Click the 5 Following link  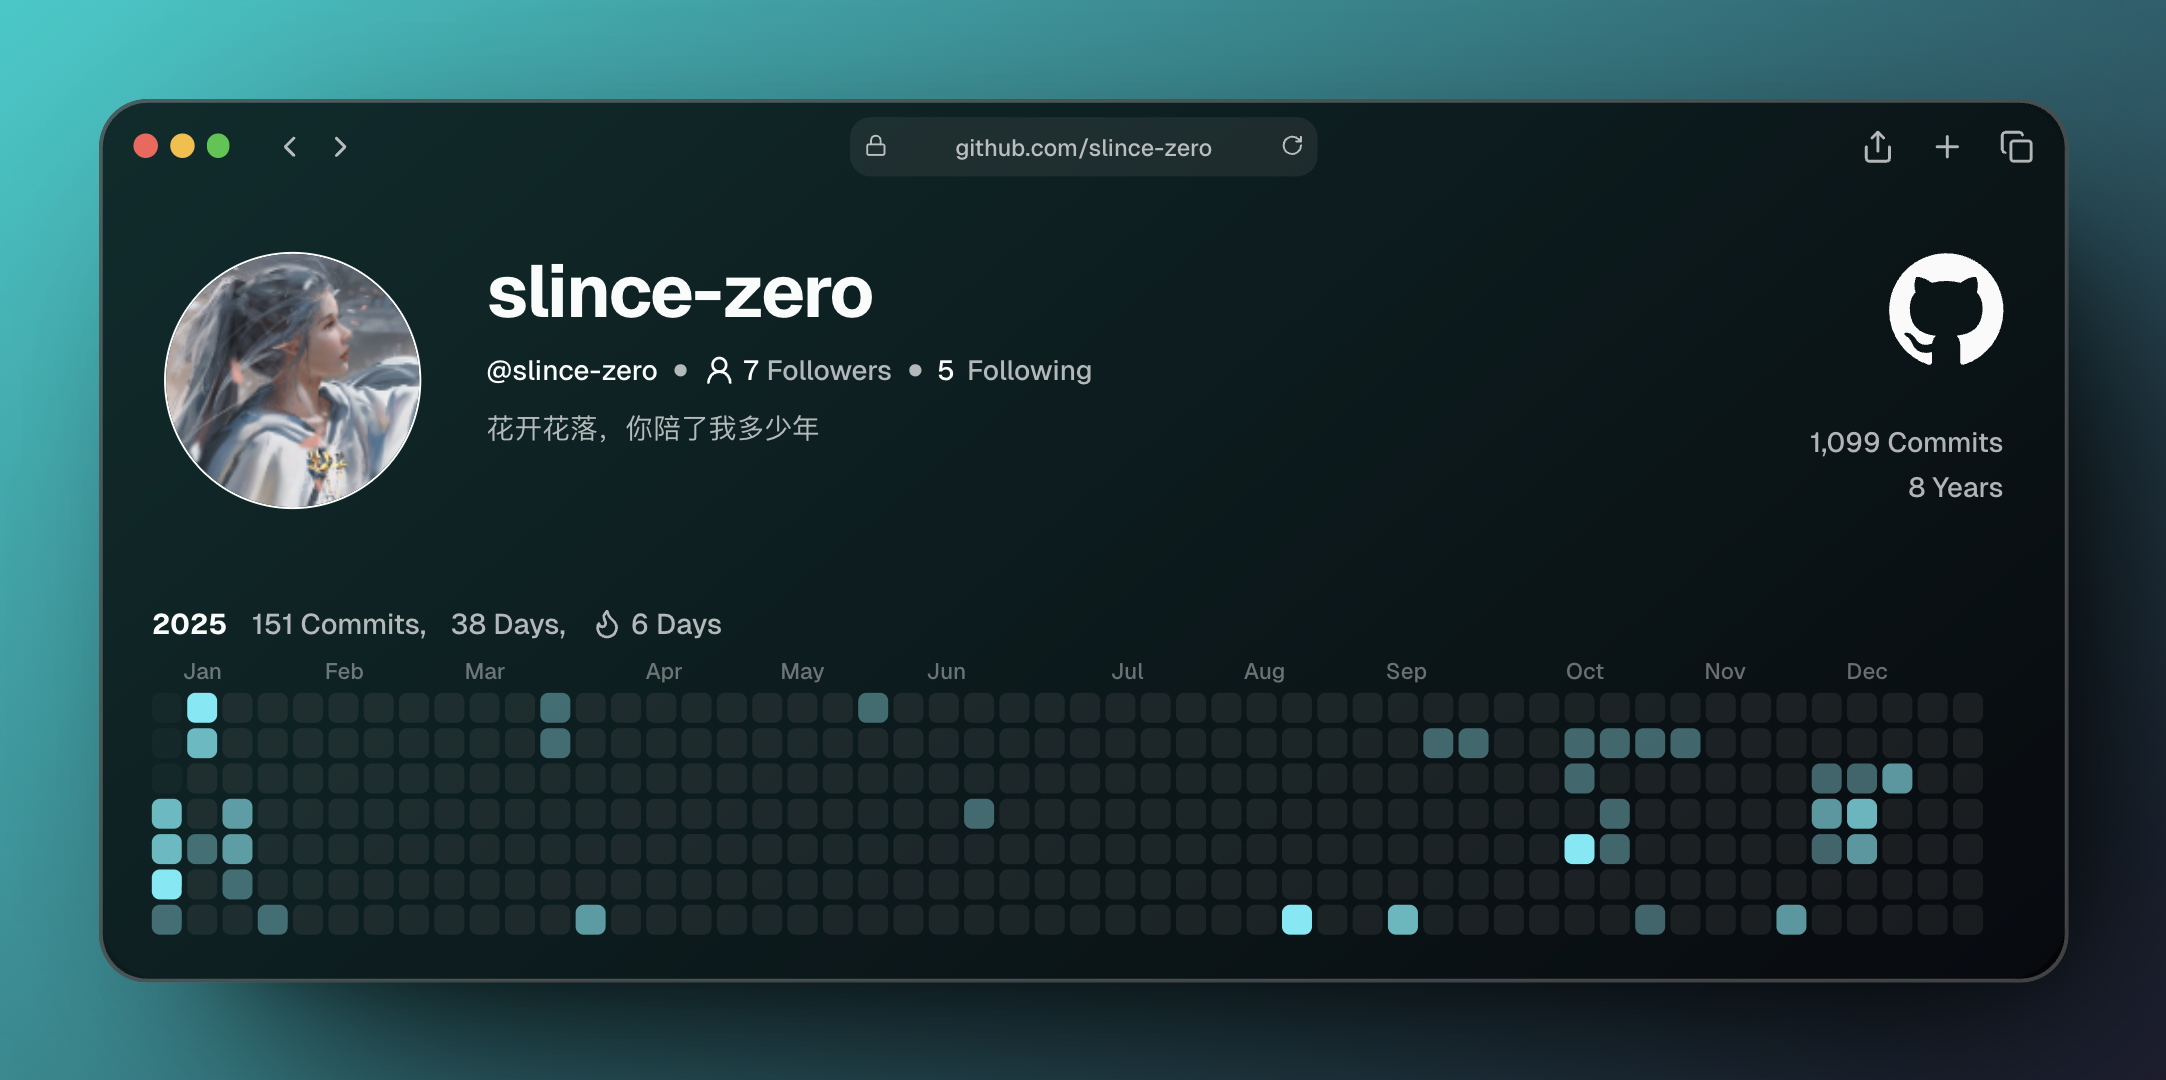[1014, 370]
